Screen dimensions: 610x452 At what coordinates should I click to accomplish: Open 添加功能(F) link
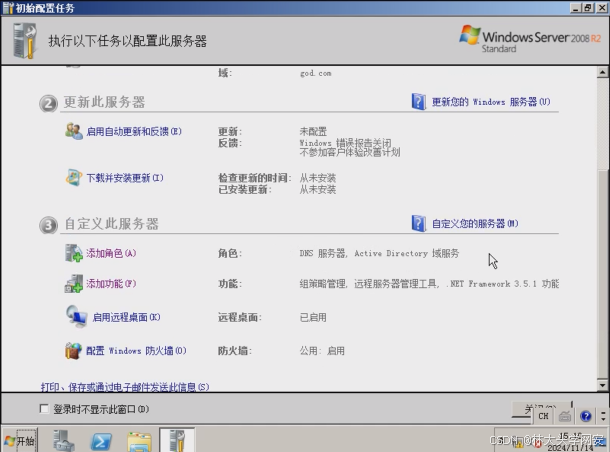click(x=111, y=284)
